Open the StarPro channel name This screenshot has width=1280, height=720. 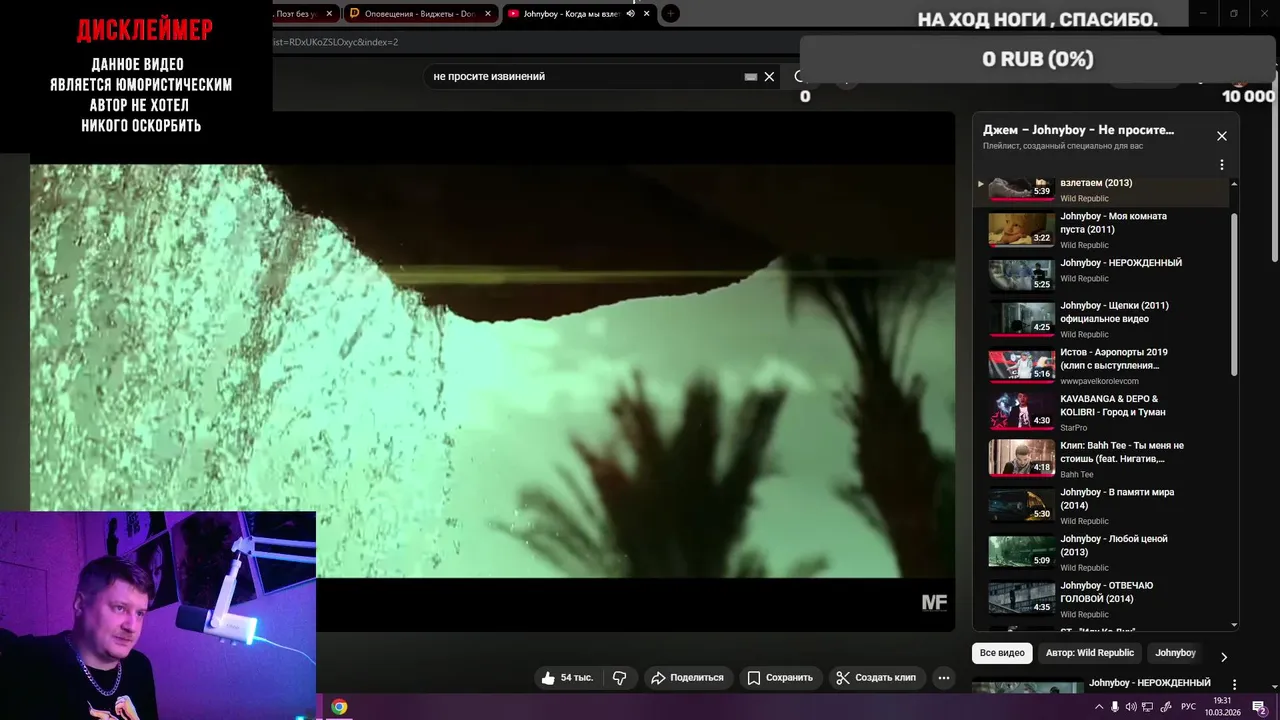pos(1076,427)
